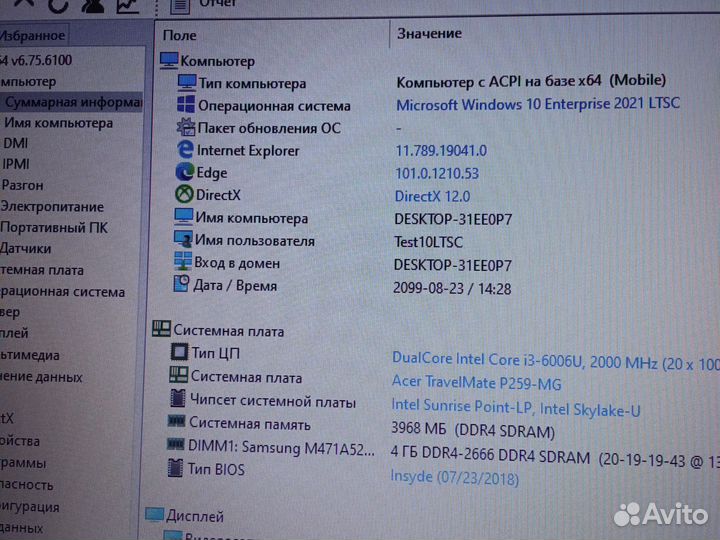This screenshot has width=720, height=540.
Task: Select Разгон in the left tree
Action: pos(22,186)
